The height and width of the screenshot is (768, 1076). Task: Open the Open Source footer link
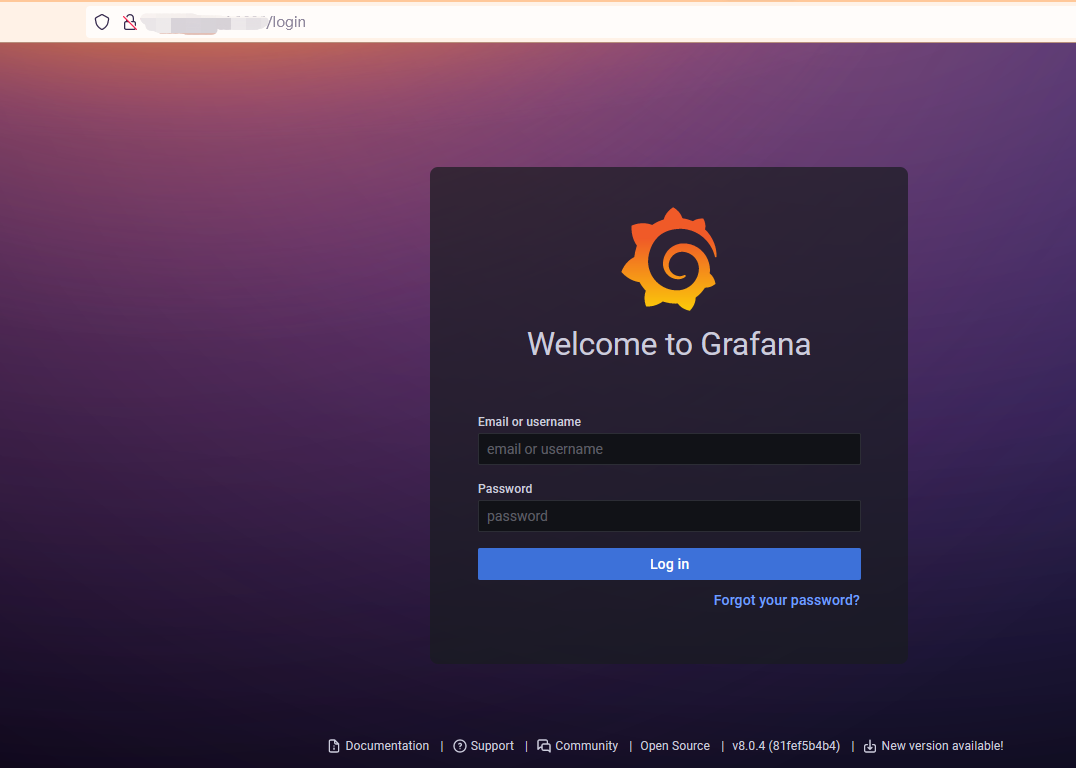(675, 746)
